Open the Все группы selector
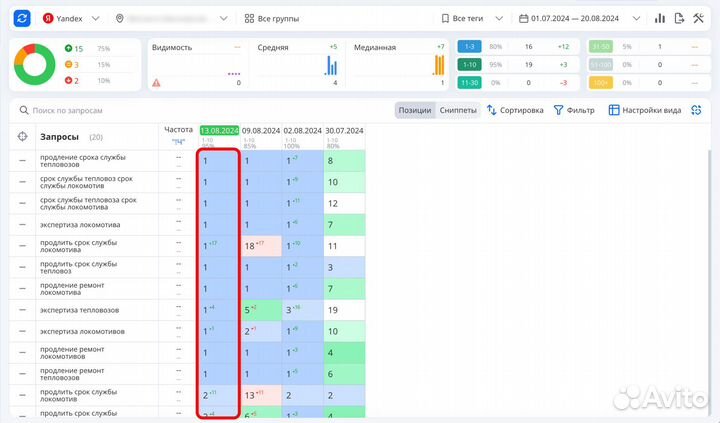This screenshot has height=423, width=720. point(272,18)
